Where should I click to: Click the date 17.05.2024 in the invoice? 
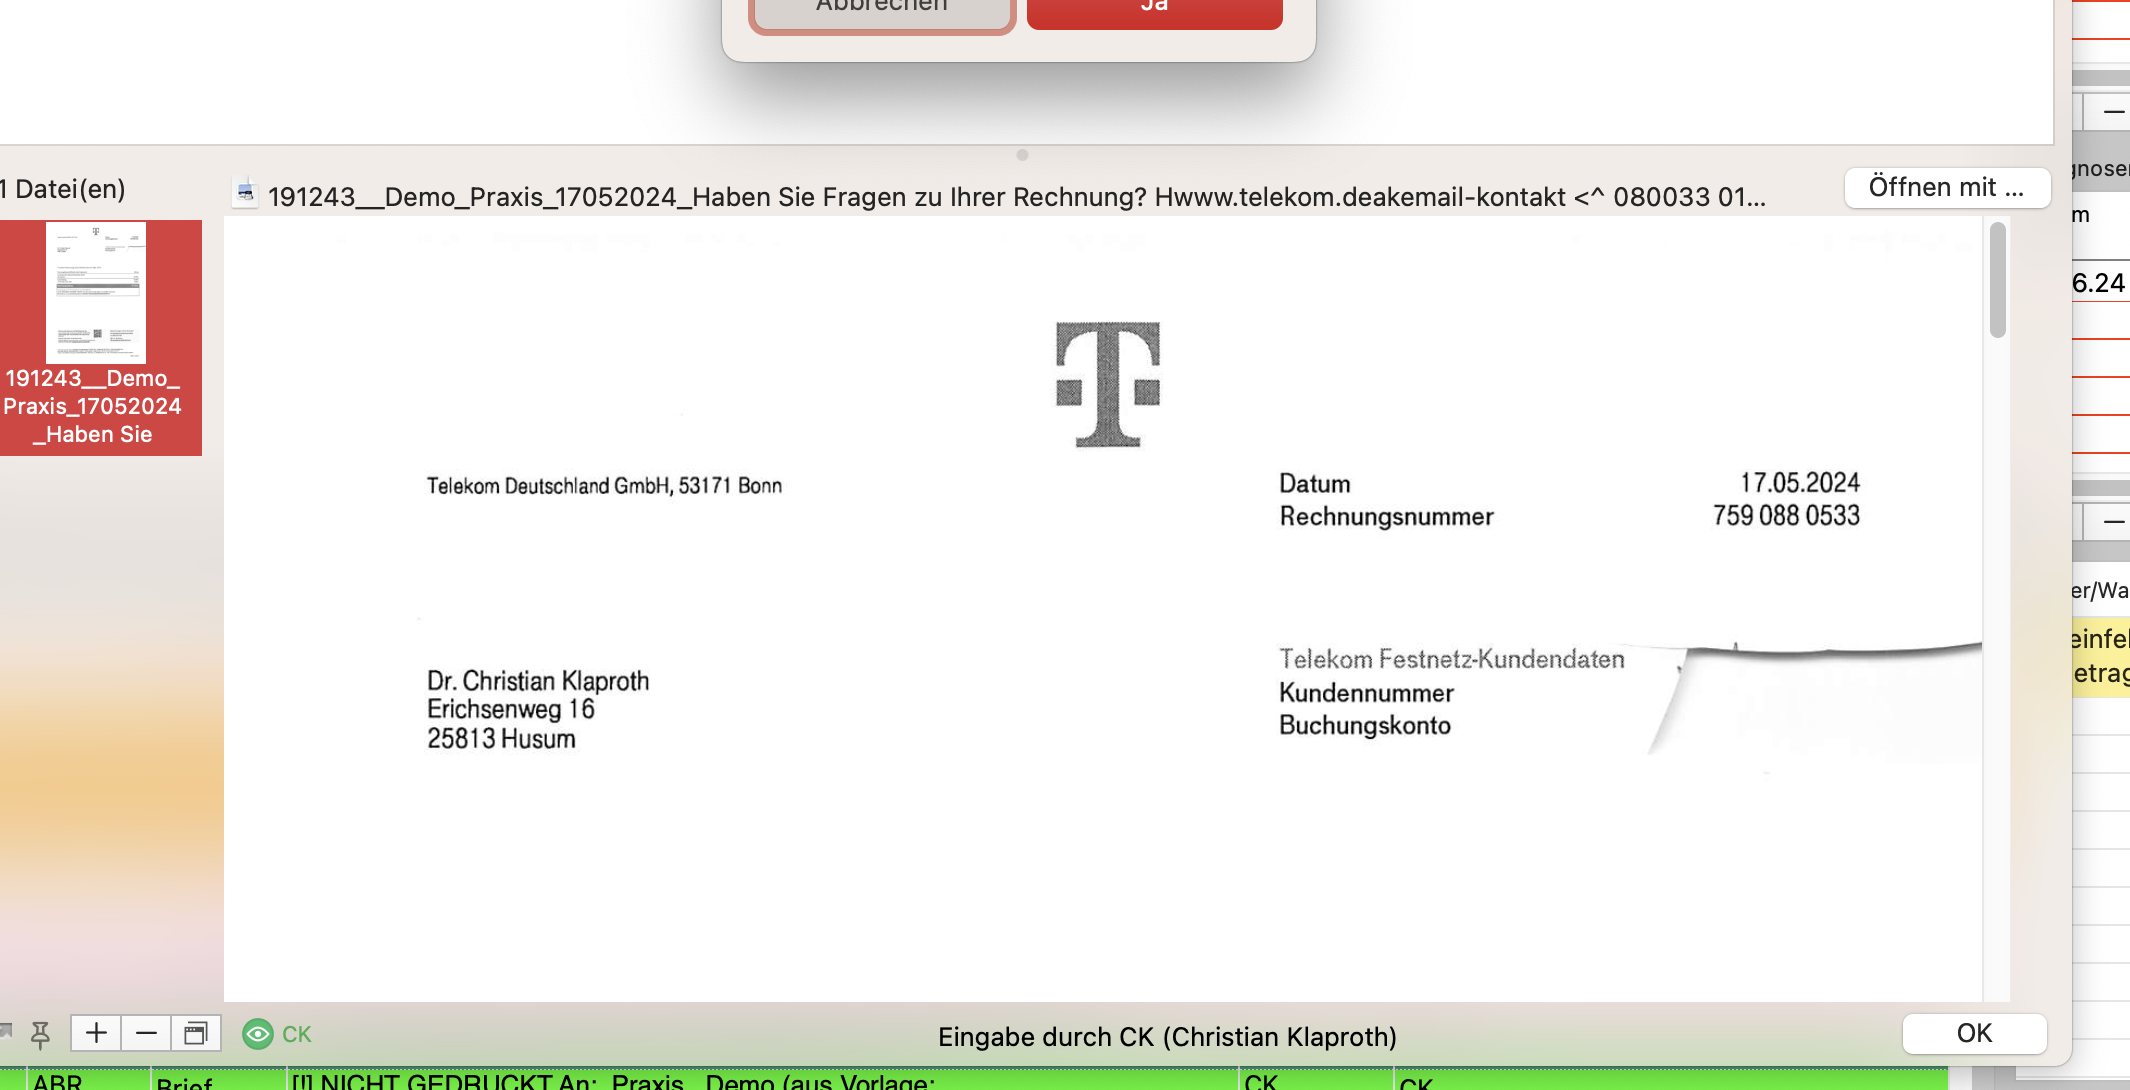pyautogui.click(x=1800, y=483)
